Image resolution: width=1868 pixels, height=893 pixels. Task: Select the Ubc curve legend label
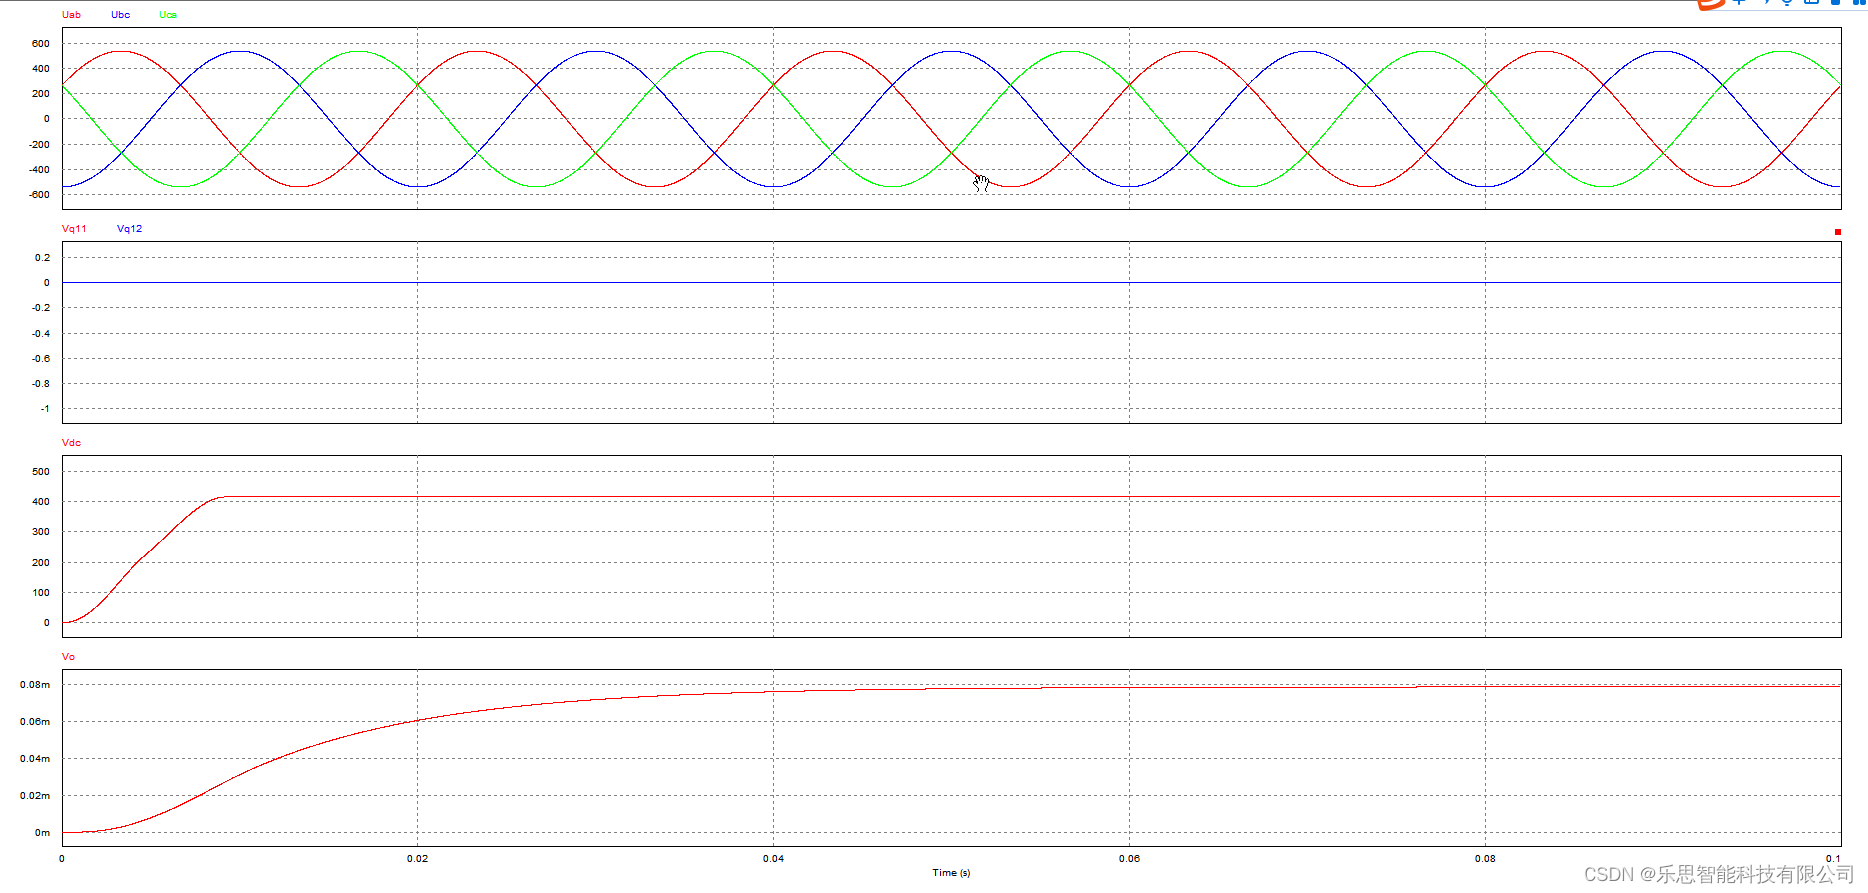tap(120, 15)
